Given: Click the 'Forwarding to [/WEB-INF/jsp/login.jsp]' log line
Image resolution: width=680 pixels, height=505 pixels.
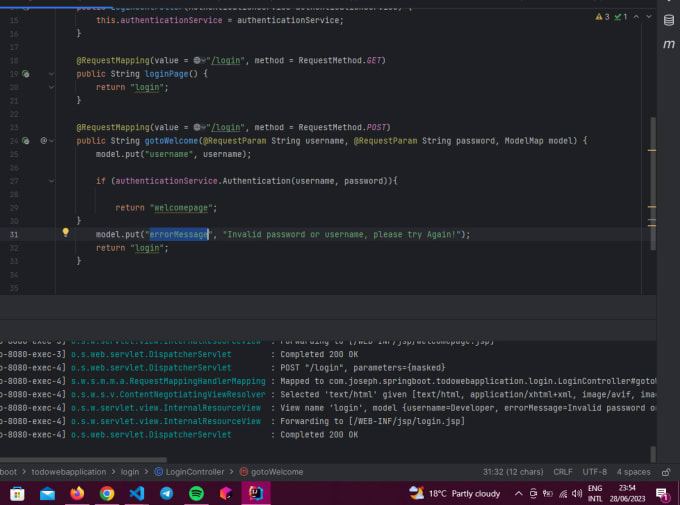Looking at the screenshot, I should tap(372, 421).
